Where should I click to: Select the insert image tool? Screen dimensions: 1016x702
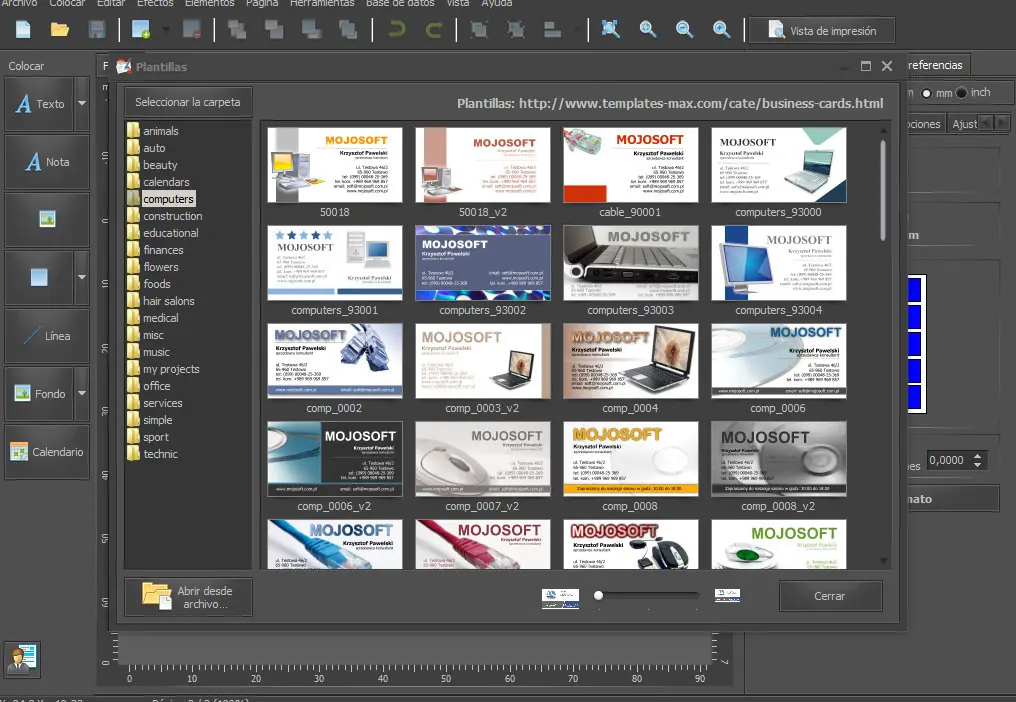(x=46, y=219)
